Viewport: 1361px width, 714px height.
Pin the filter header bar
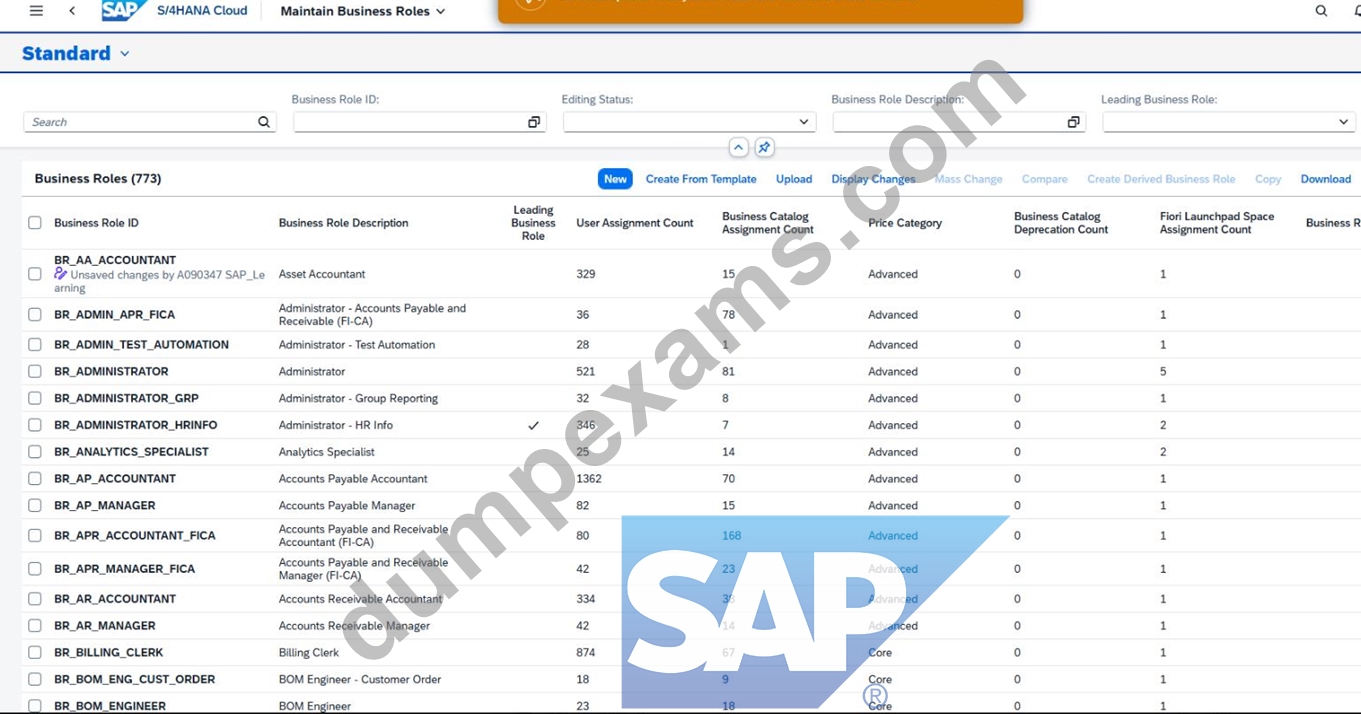coord(764,148)
